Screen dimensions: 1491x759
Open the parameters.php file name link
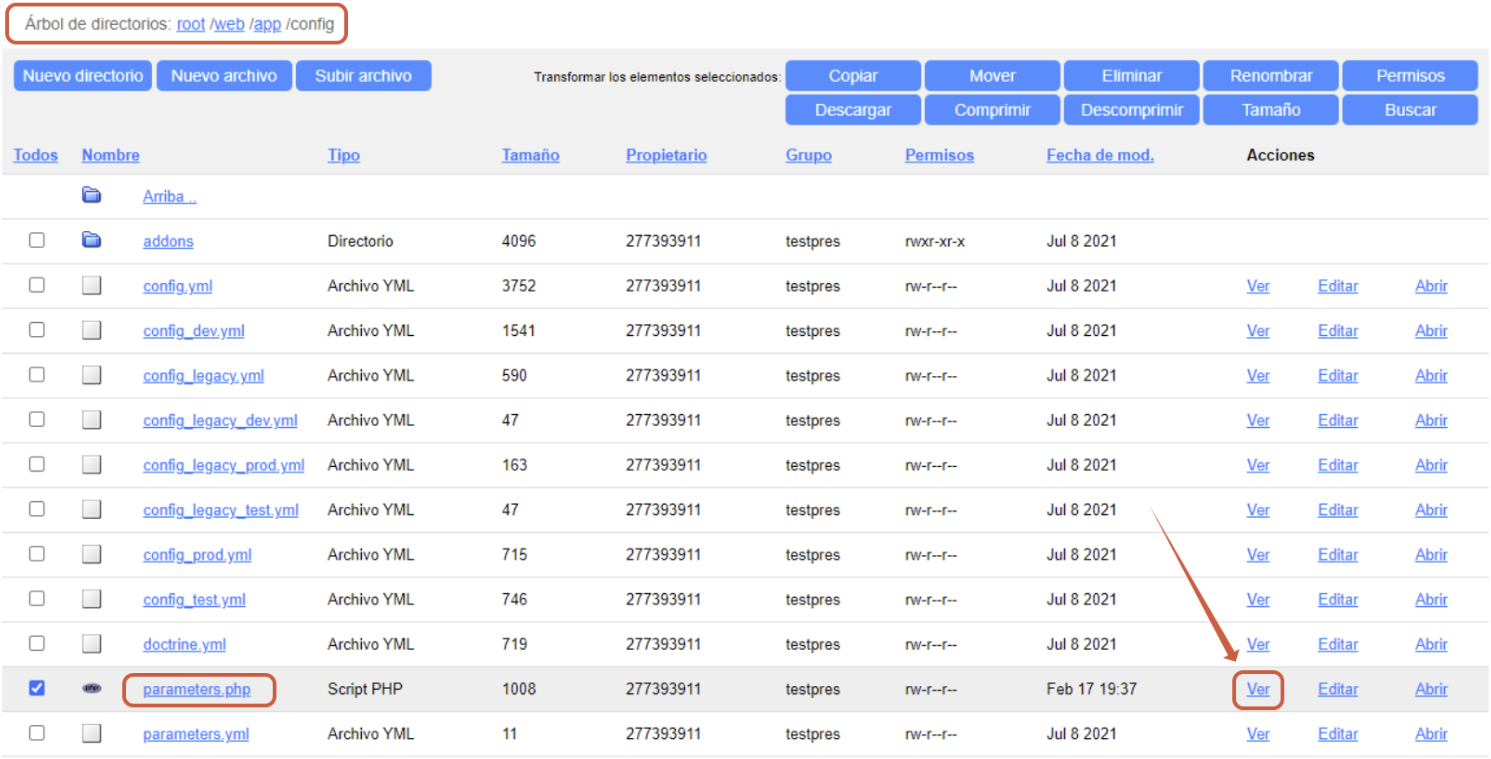(x=197, y=689)
